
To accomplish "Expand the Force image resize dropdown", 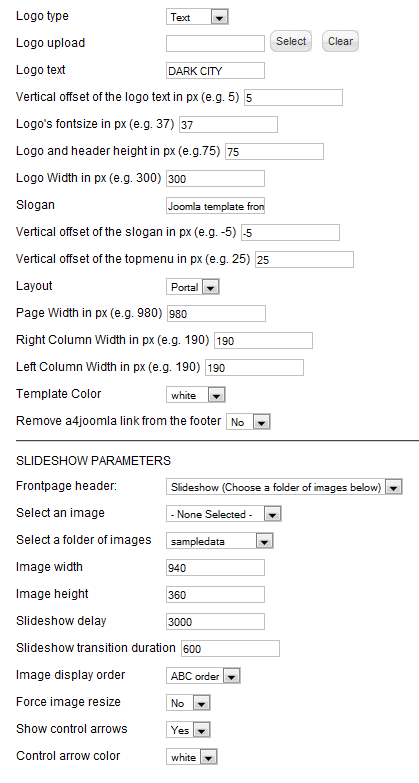I will tap(188, 703).
